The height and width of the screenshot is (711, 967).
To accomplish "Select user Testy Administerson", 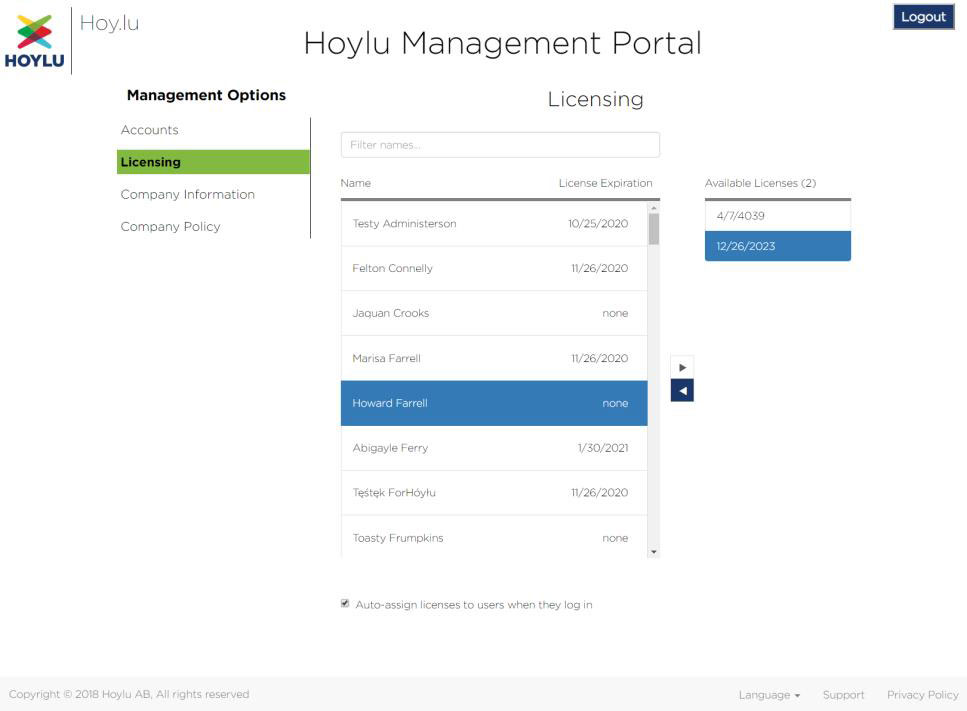I will click(494, 224).
